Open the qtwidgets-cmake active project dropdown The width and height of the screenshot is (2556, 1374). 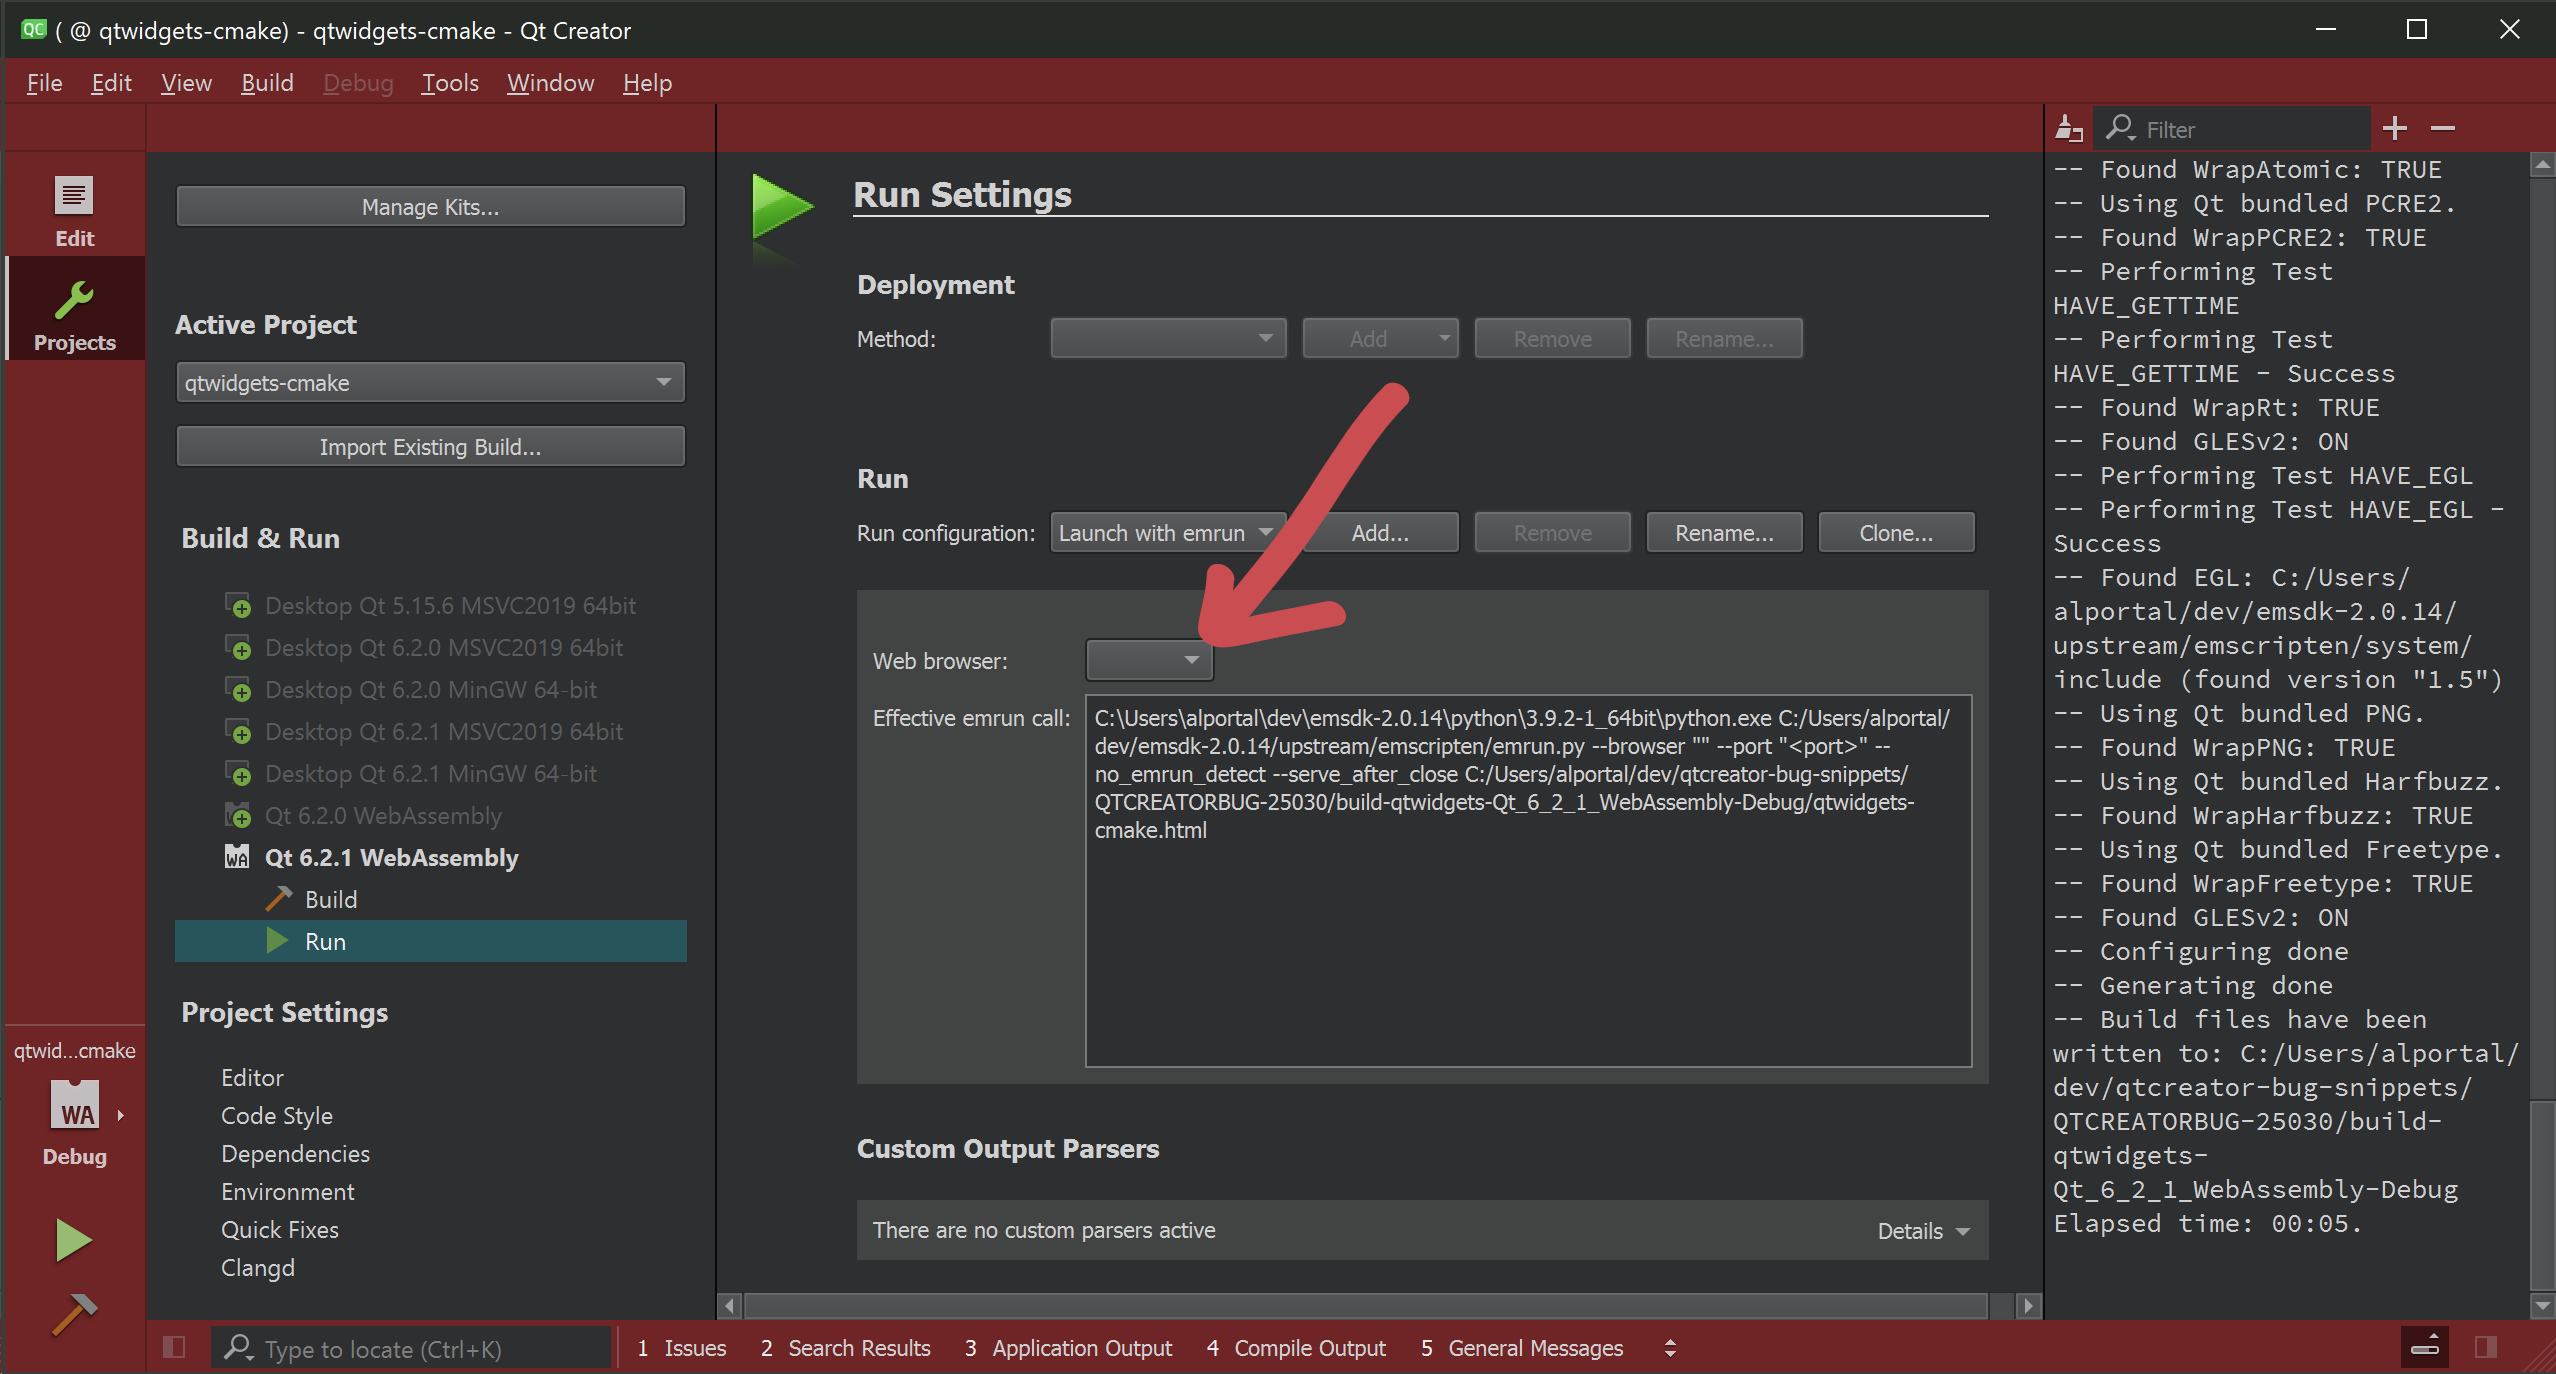(430, 383)
